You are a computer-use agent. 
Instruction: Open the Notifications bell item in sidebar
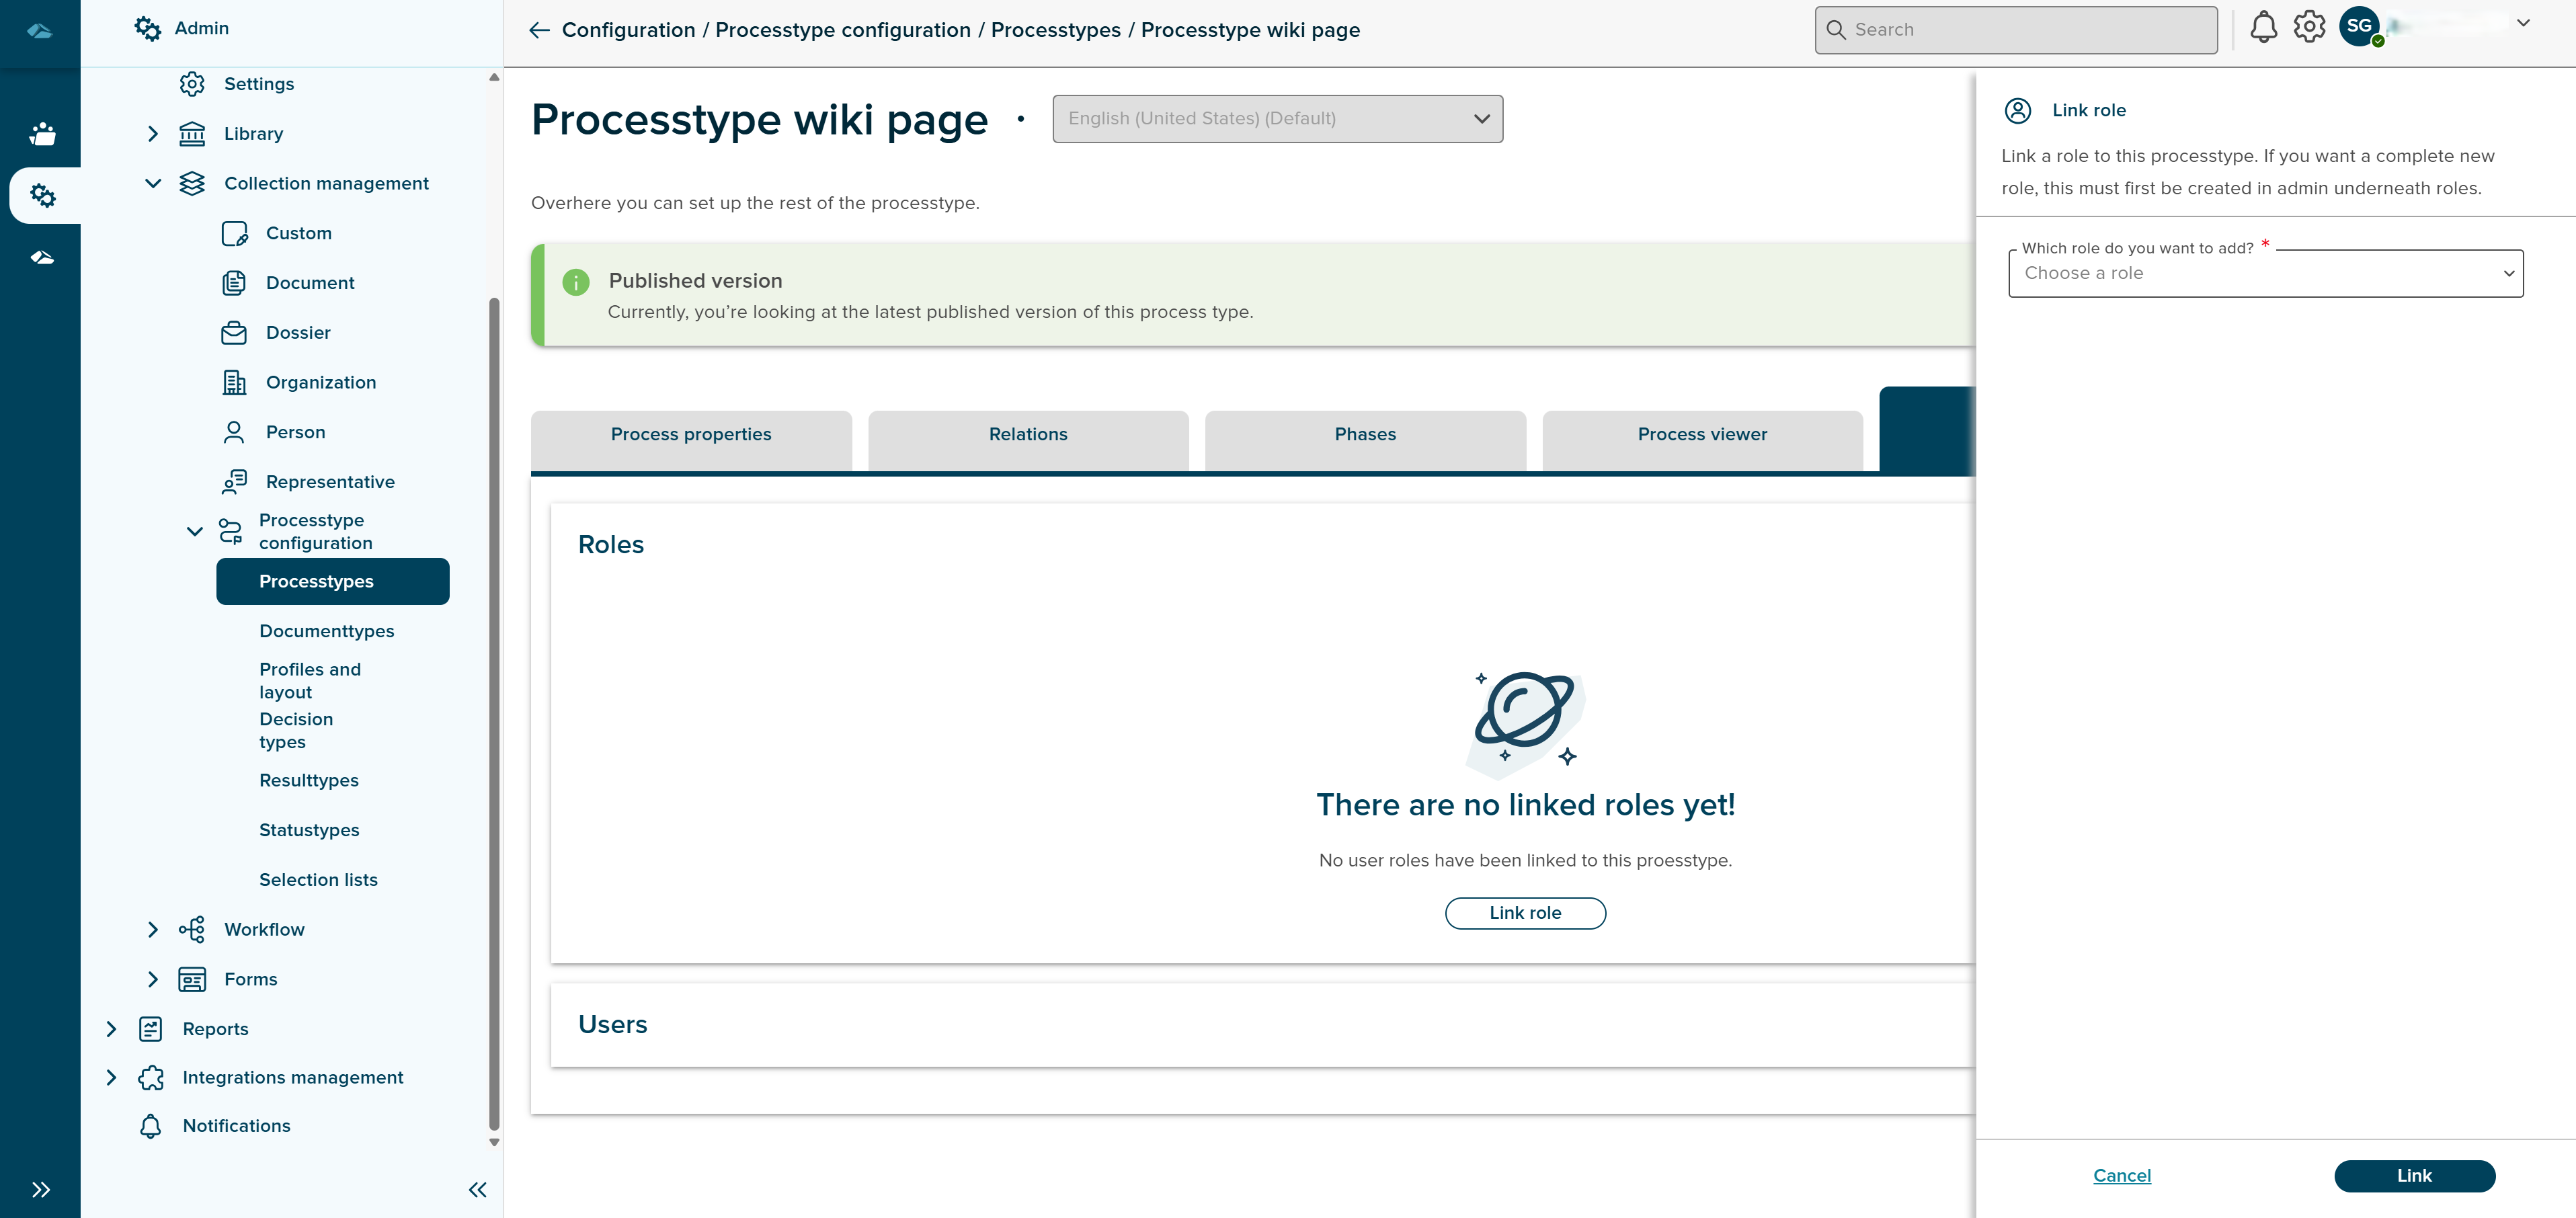151,1126
